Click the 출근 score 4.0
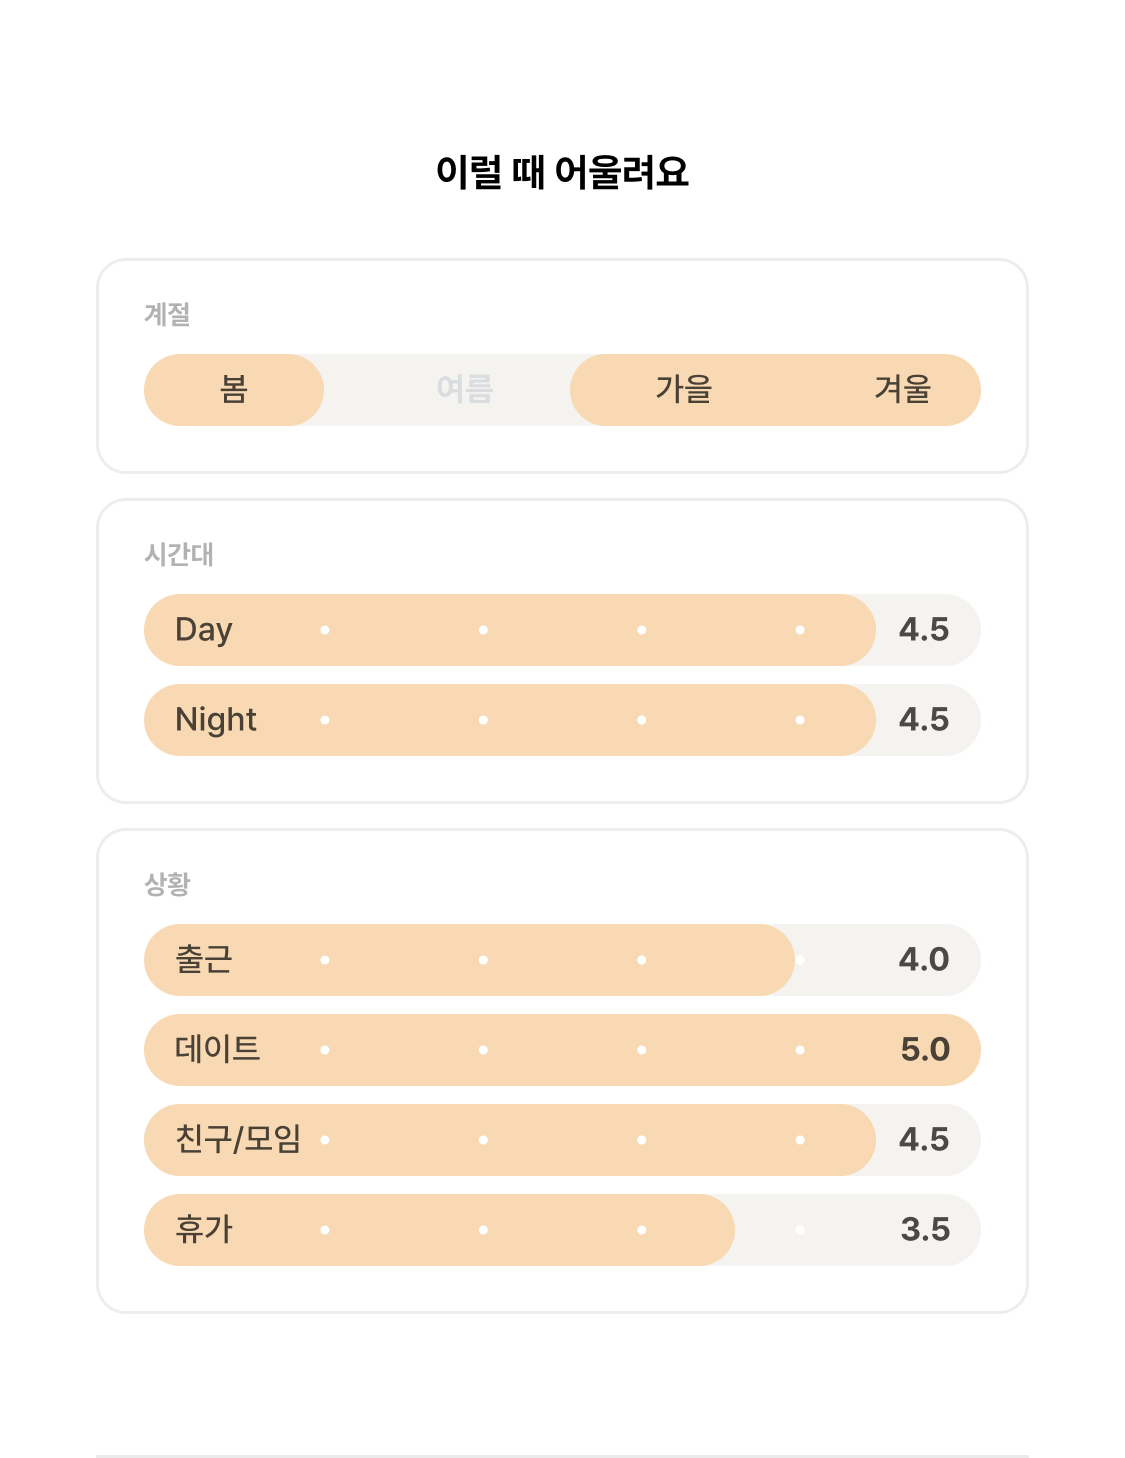 click(924, 960)
